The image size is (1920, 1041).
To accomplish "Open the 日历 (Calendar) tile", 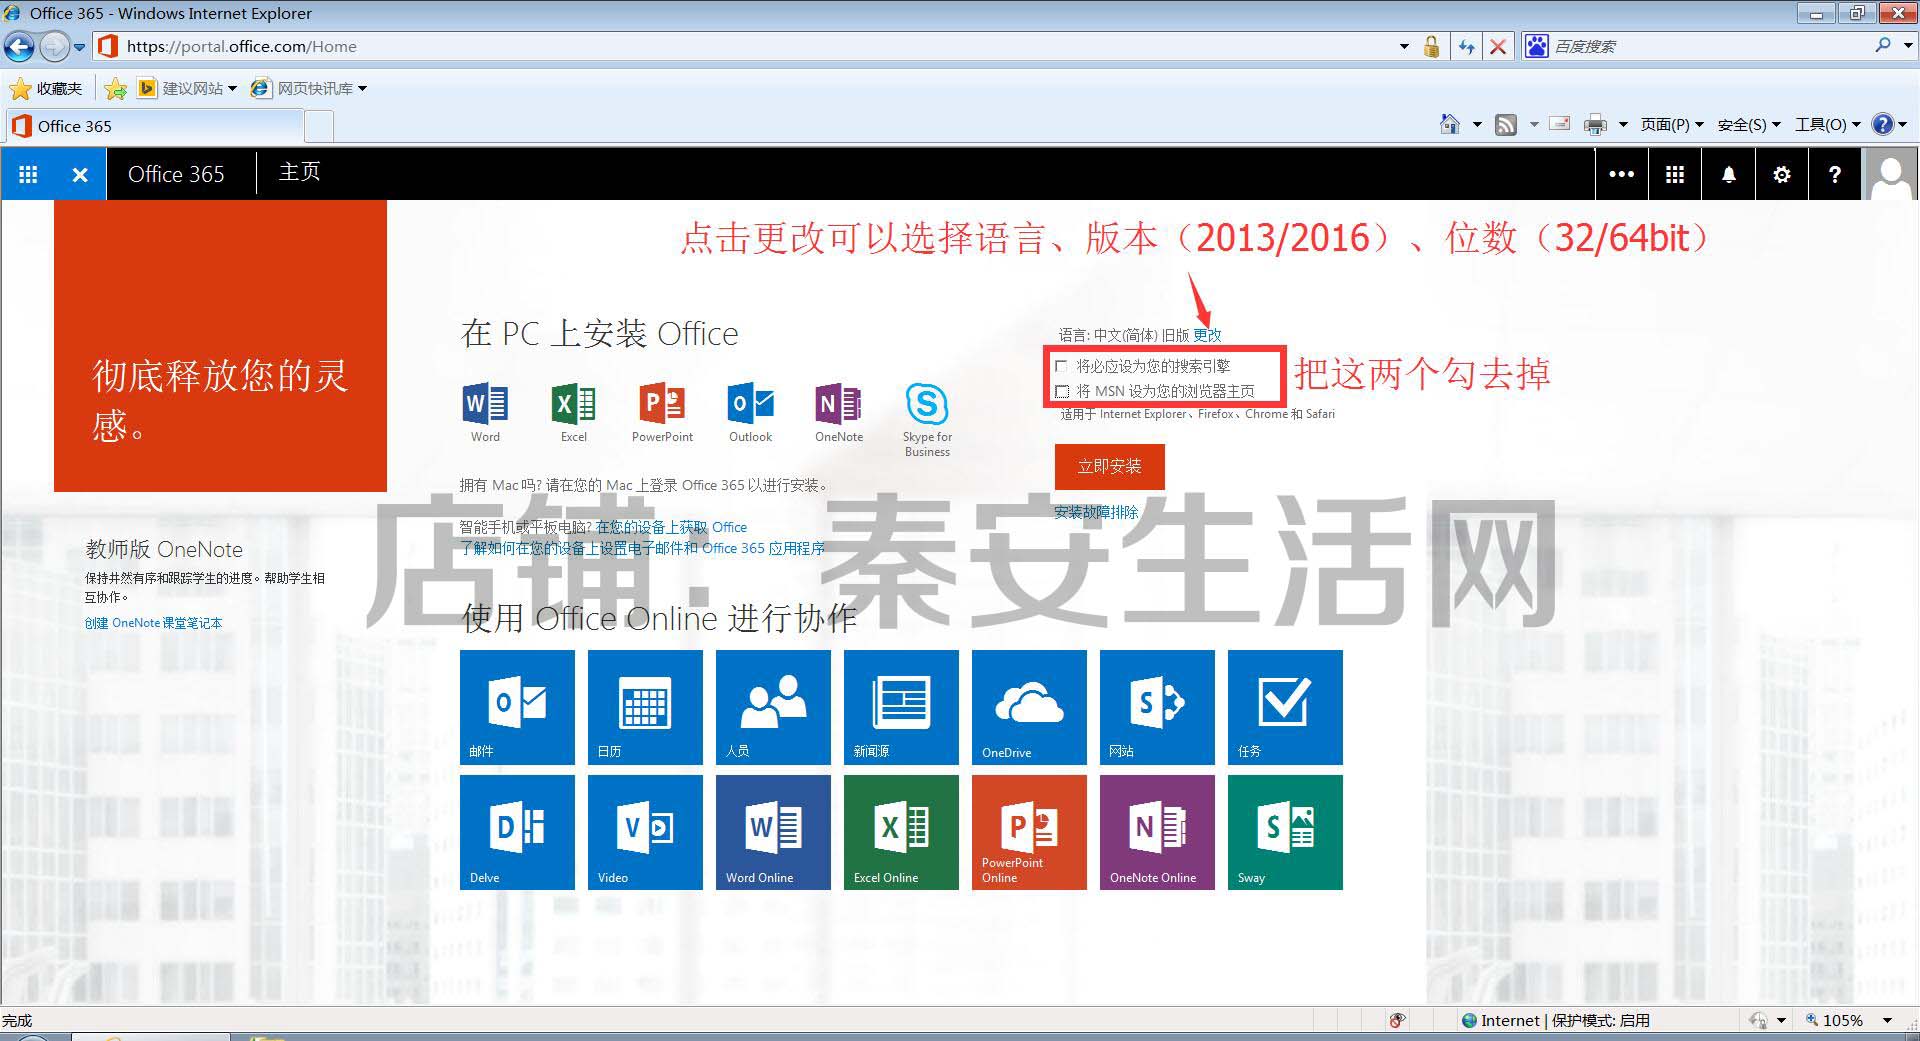I will pyautogui.click(x=645, y=707).
